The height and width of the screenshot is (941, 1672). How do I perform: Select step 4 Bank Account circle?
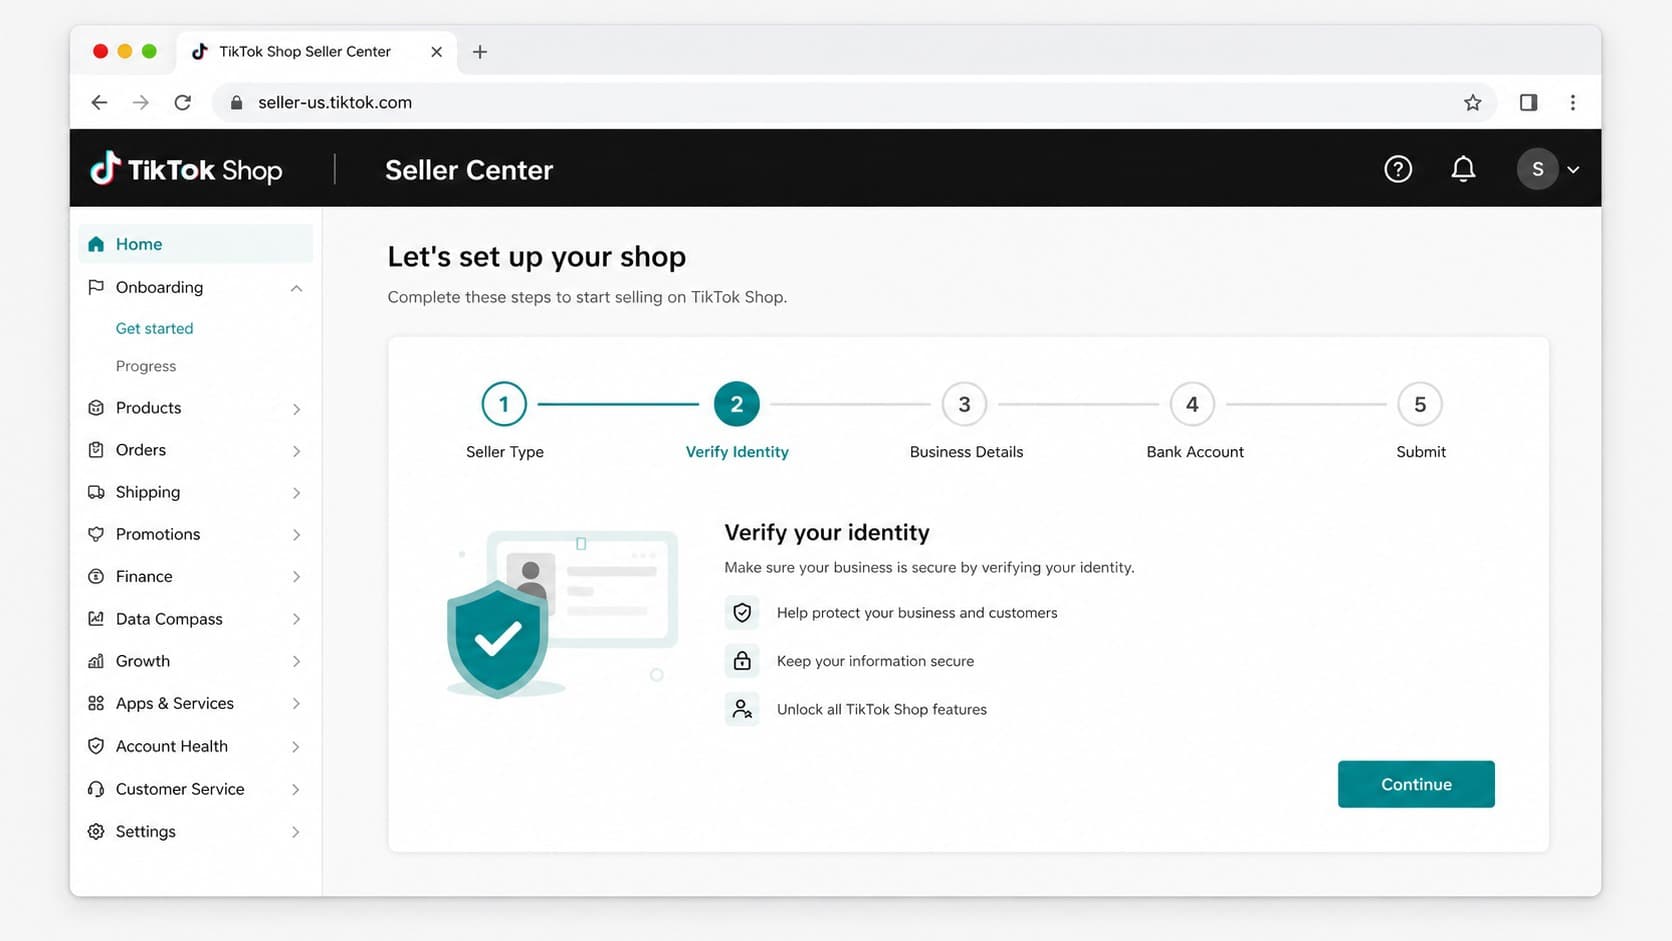(1192, 404)
